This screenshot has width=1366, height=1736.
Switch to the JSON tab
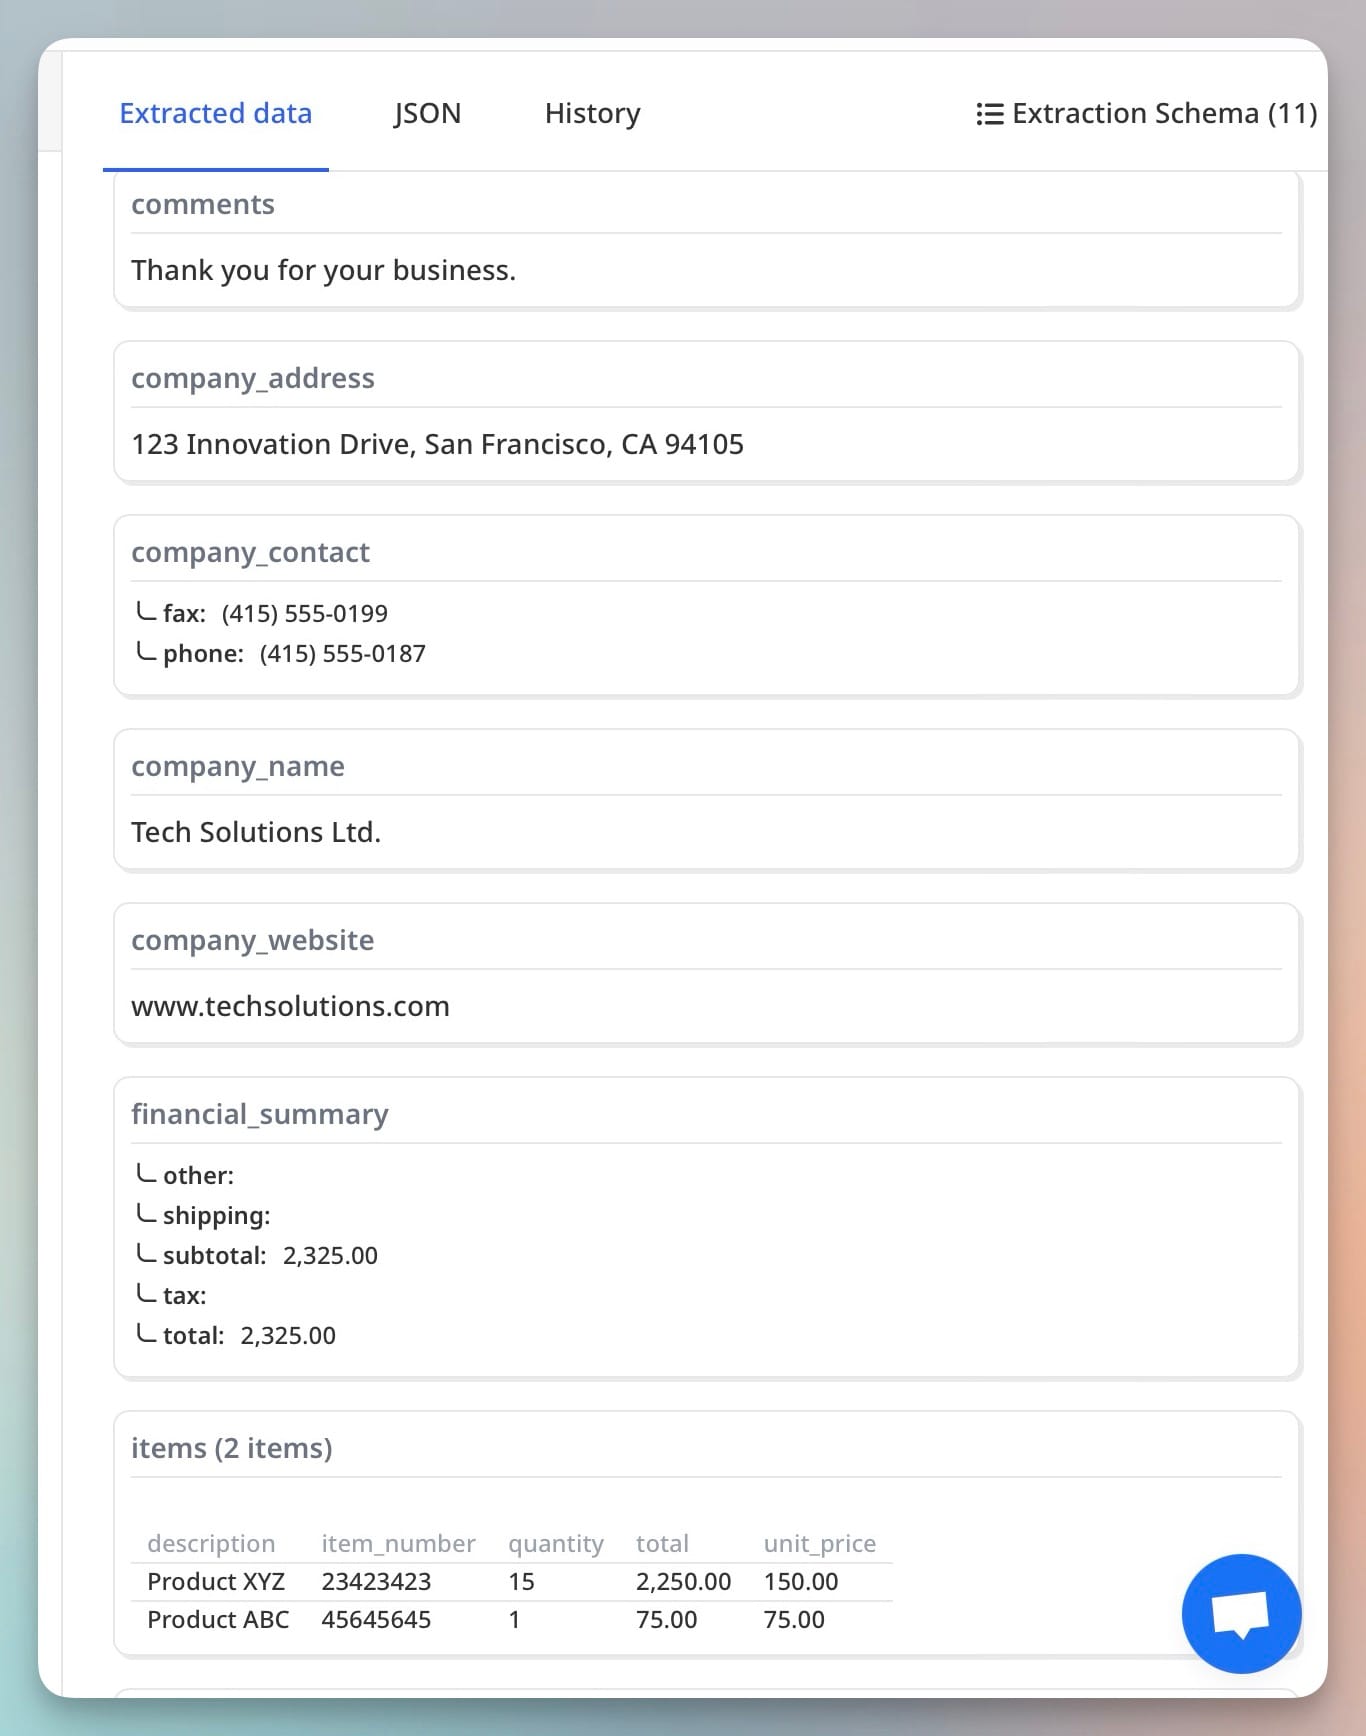click(427, 114)
